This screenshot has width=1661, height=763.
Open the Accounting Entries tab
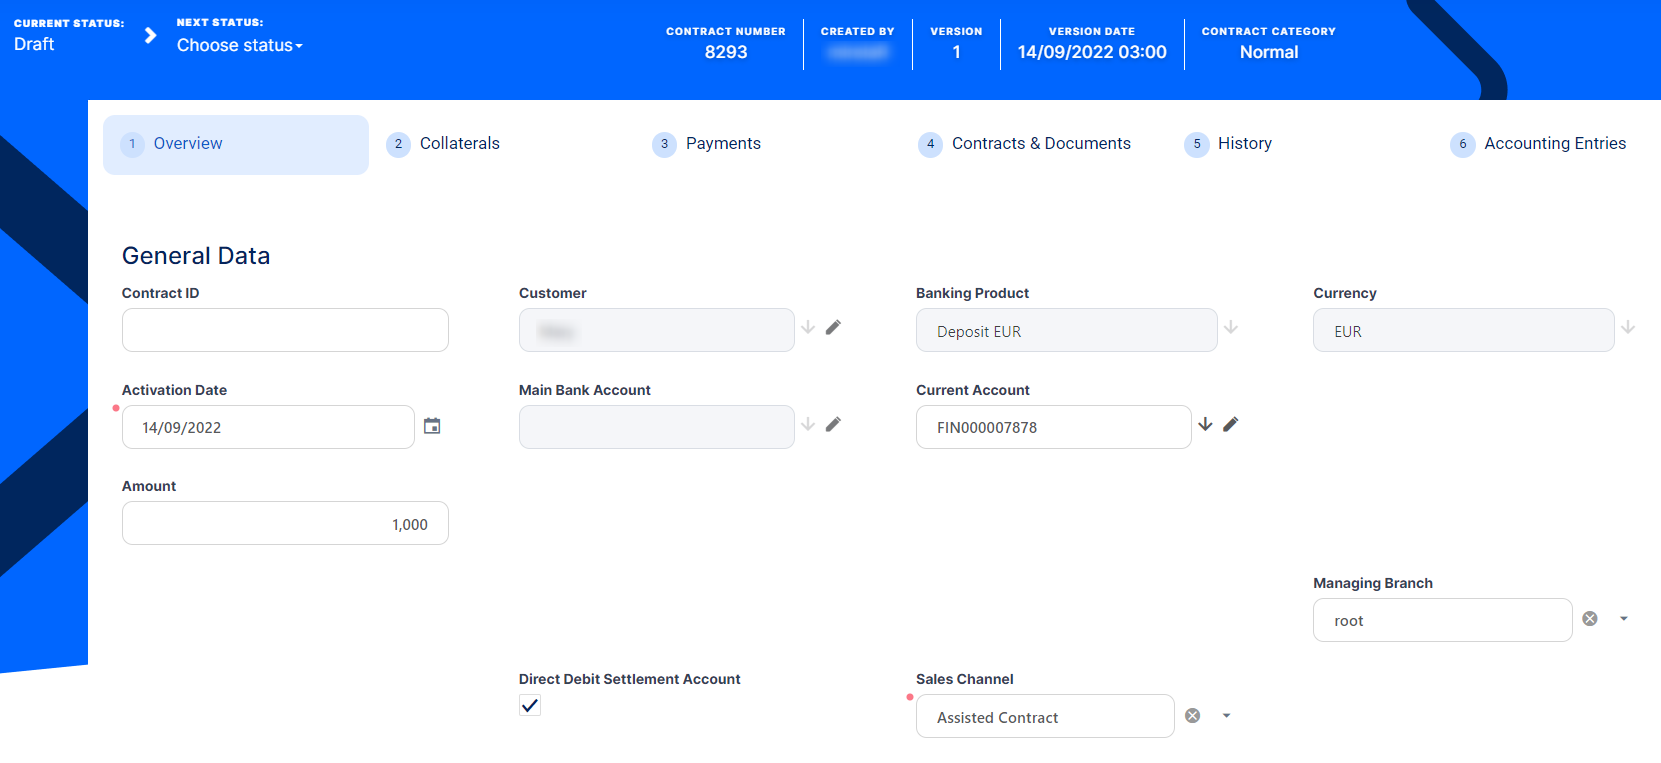click(x=1554, y=144)
